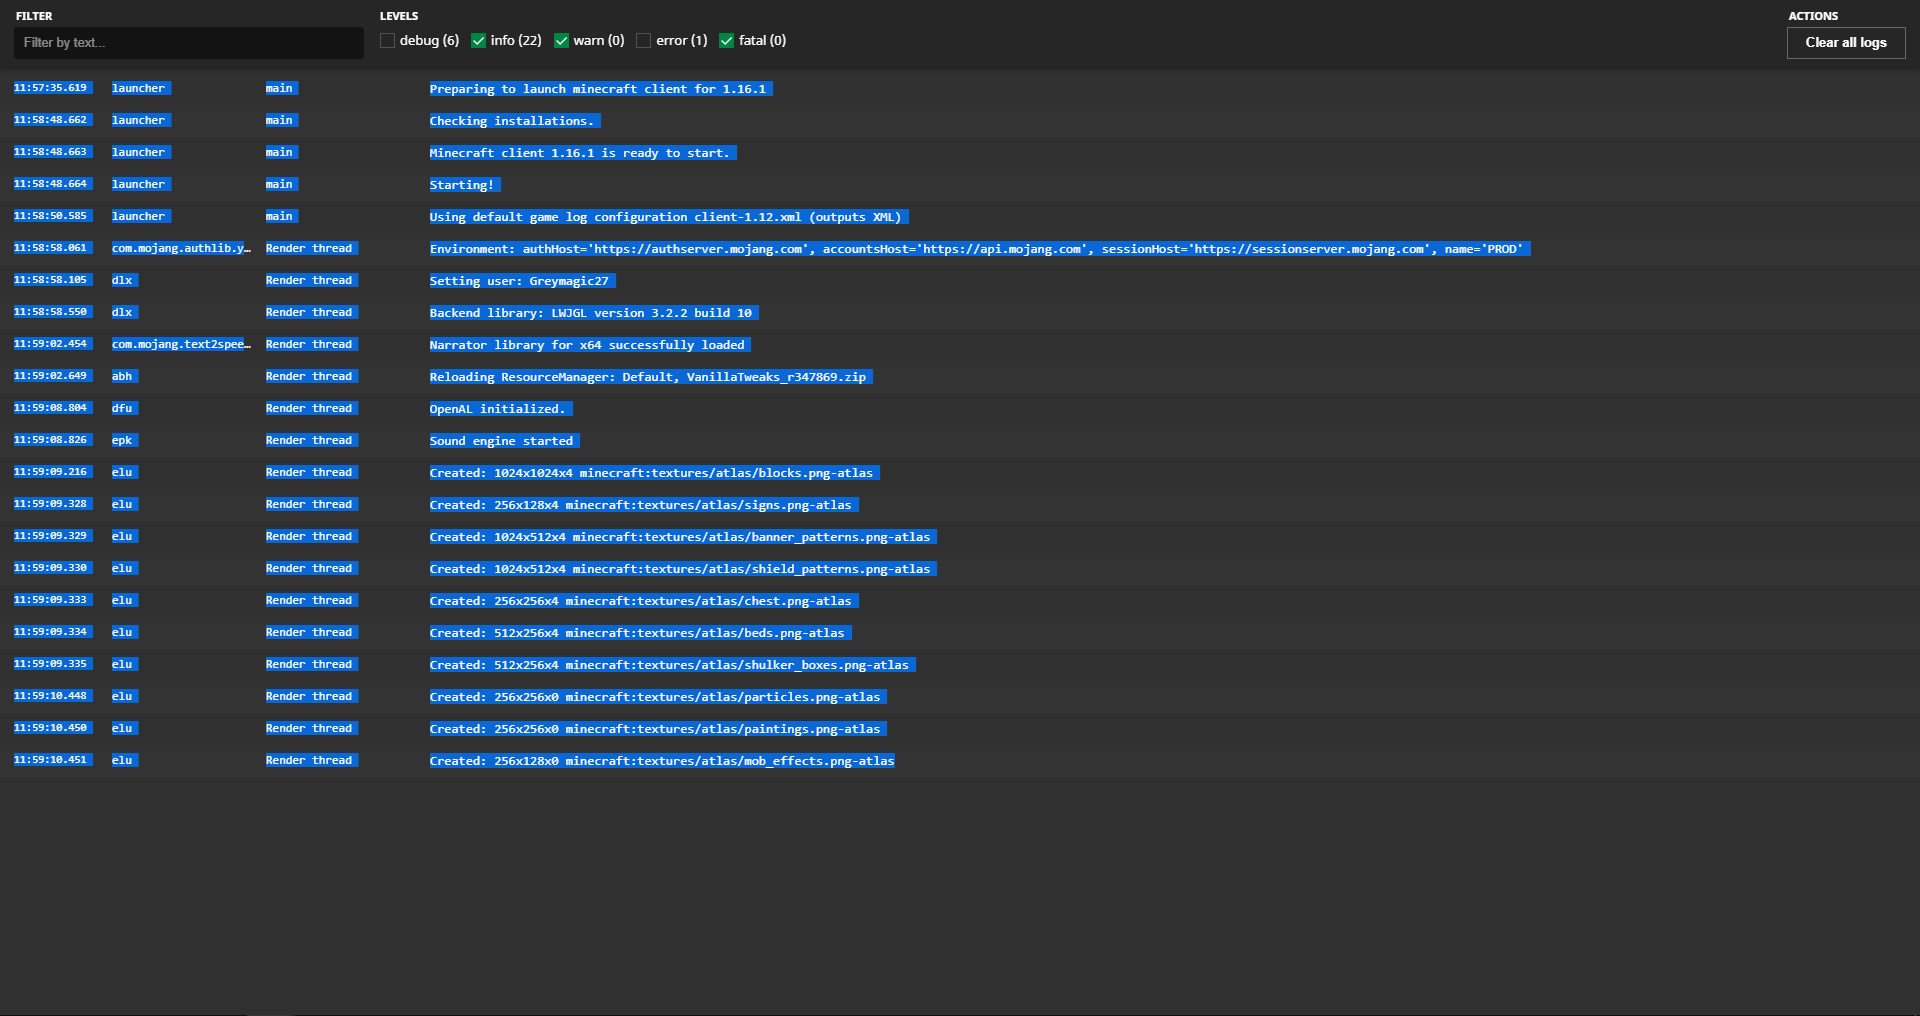Enable the debug level checkbox

[x=386, y=41]
